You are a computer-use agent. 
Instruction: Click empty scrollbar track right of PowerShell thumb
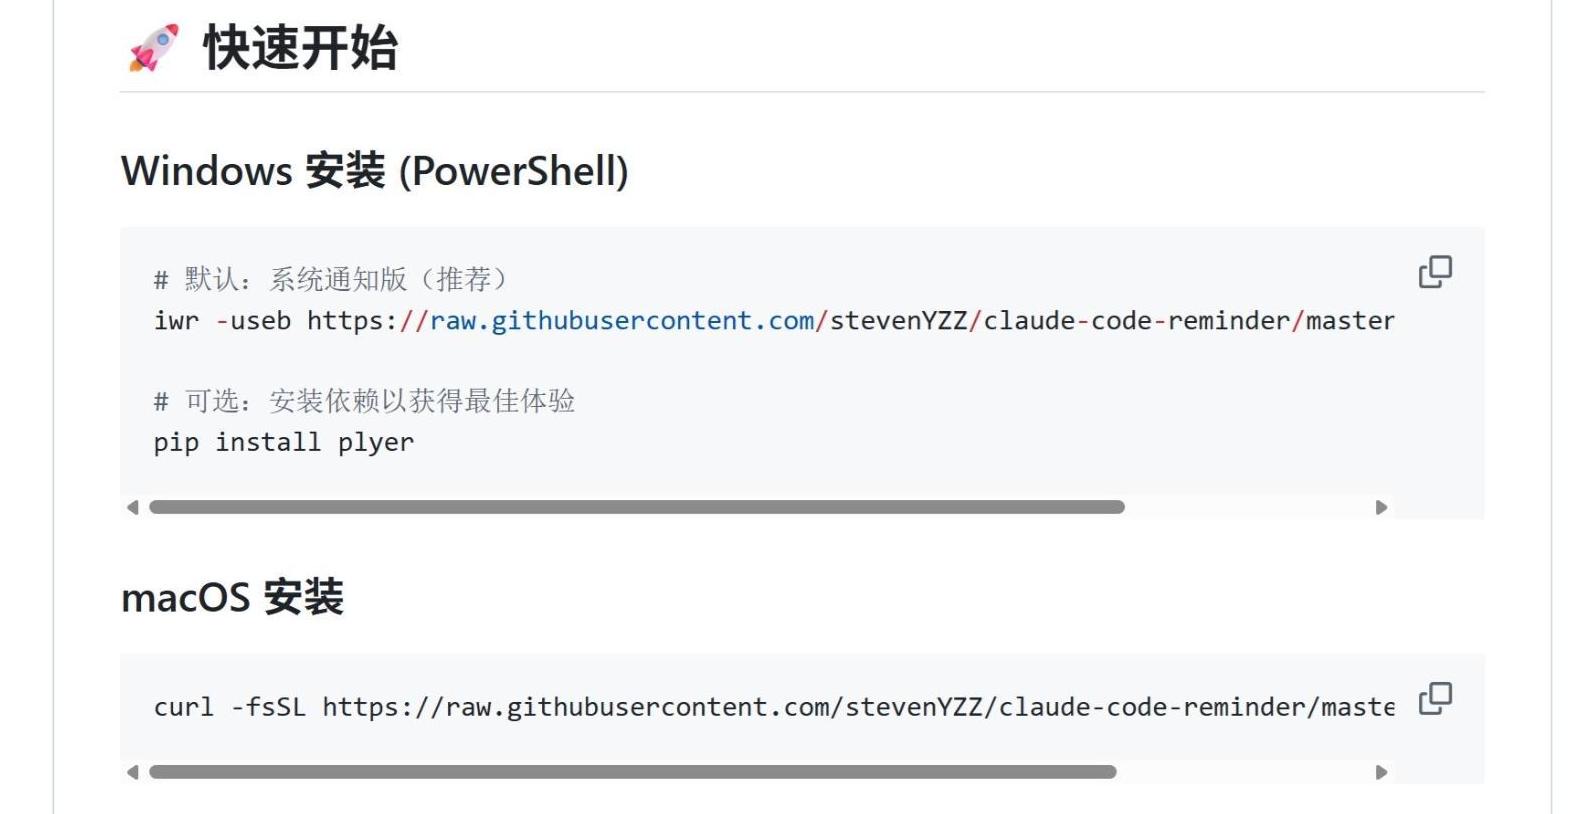[x=1248, y=507]
